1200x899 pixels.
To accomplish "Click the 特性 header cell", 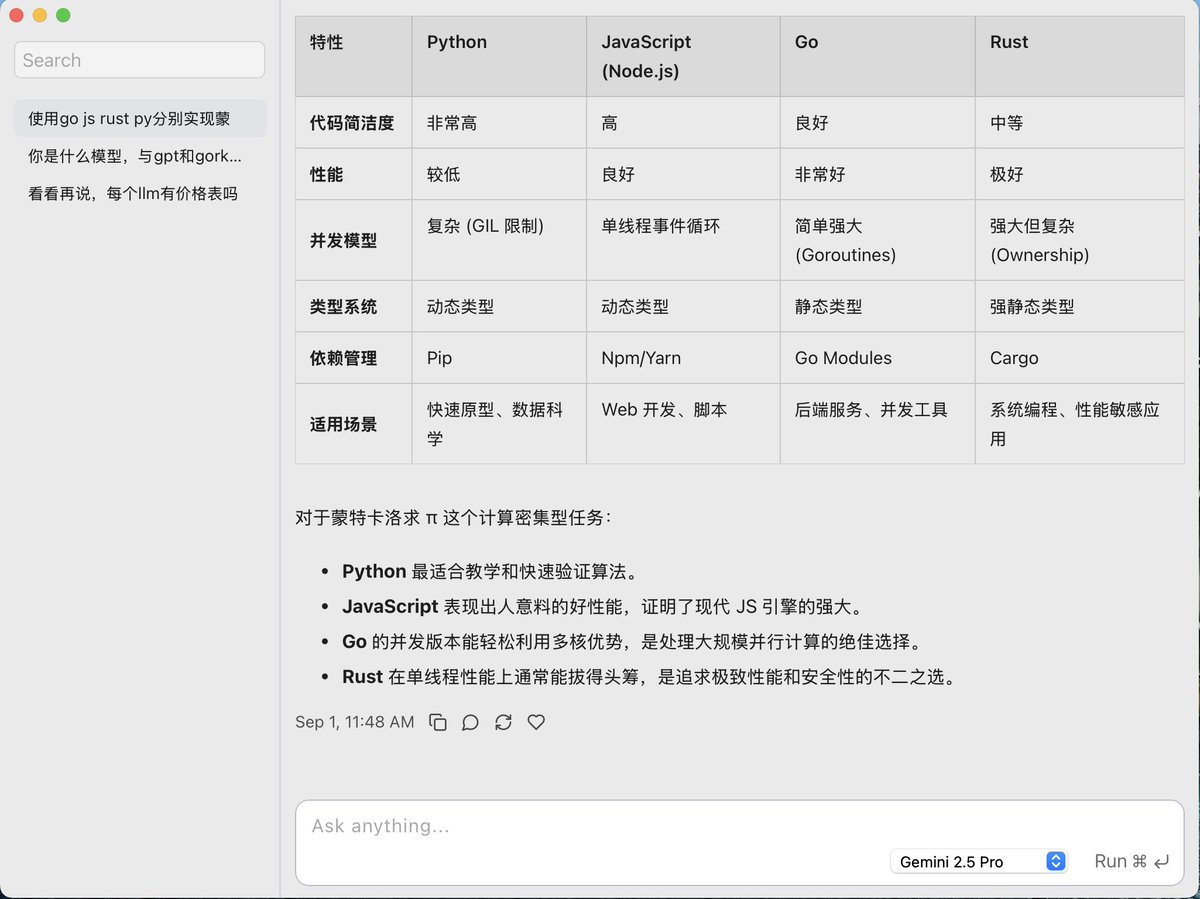I will click(354, 56).
